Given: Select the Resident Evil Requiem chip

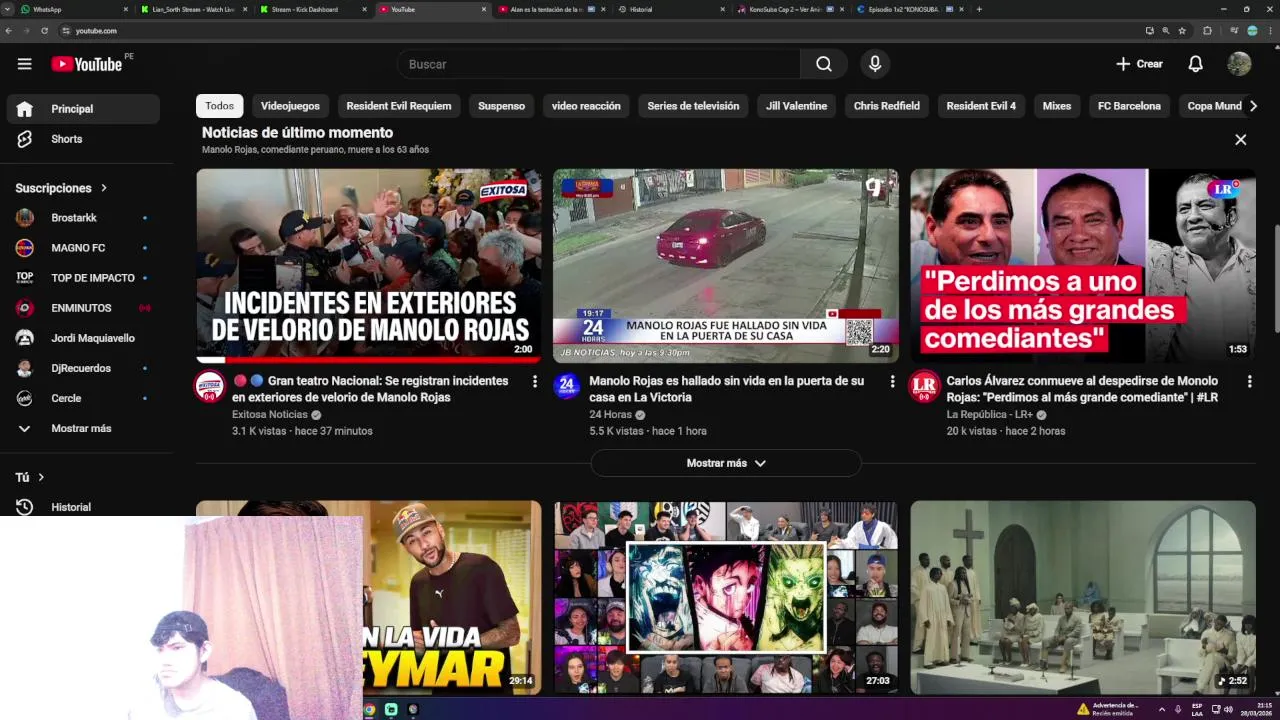Looking at the screenshot, I should (399, 106).
